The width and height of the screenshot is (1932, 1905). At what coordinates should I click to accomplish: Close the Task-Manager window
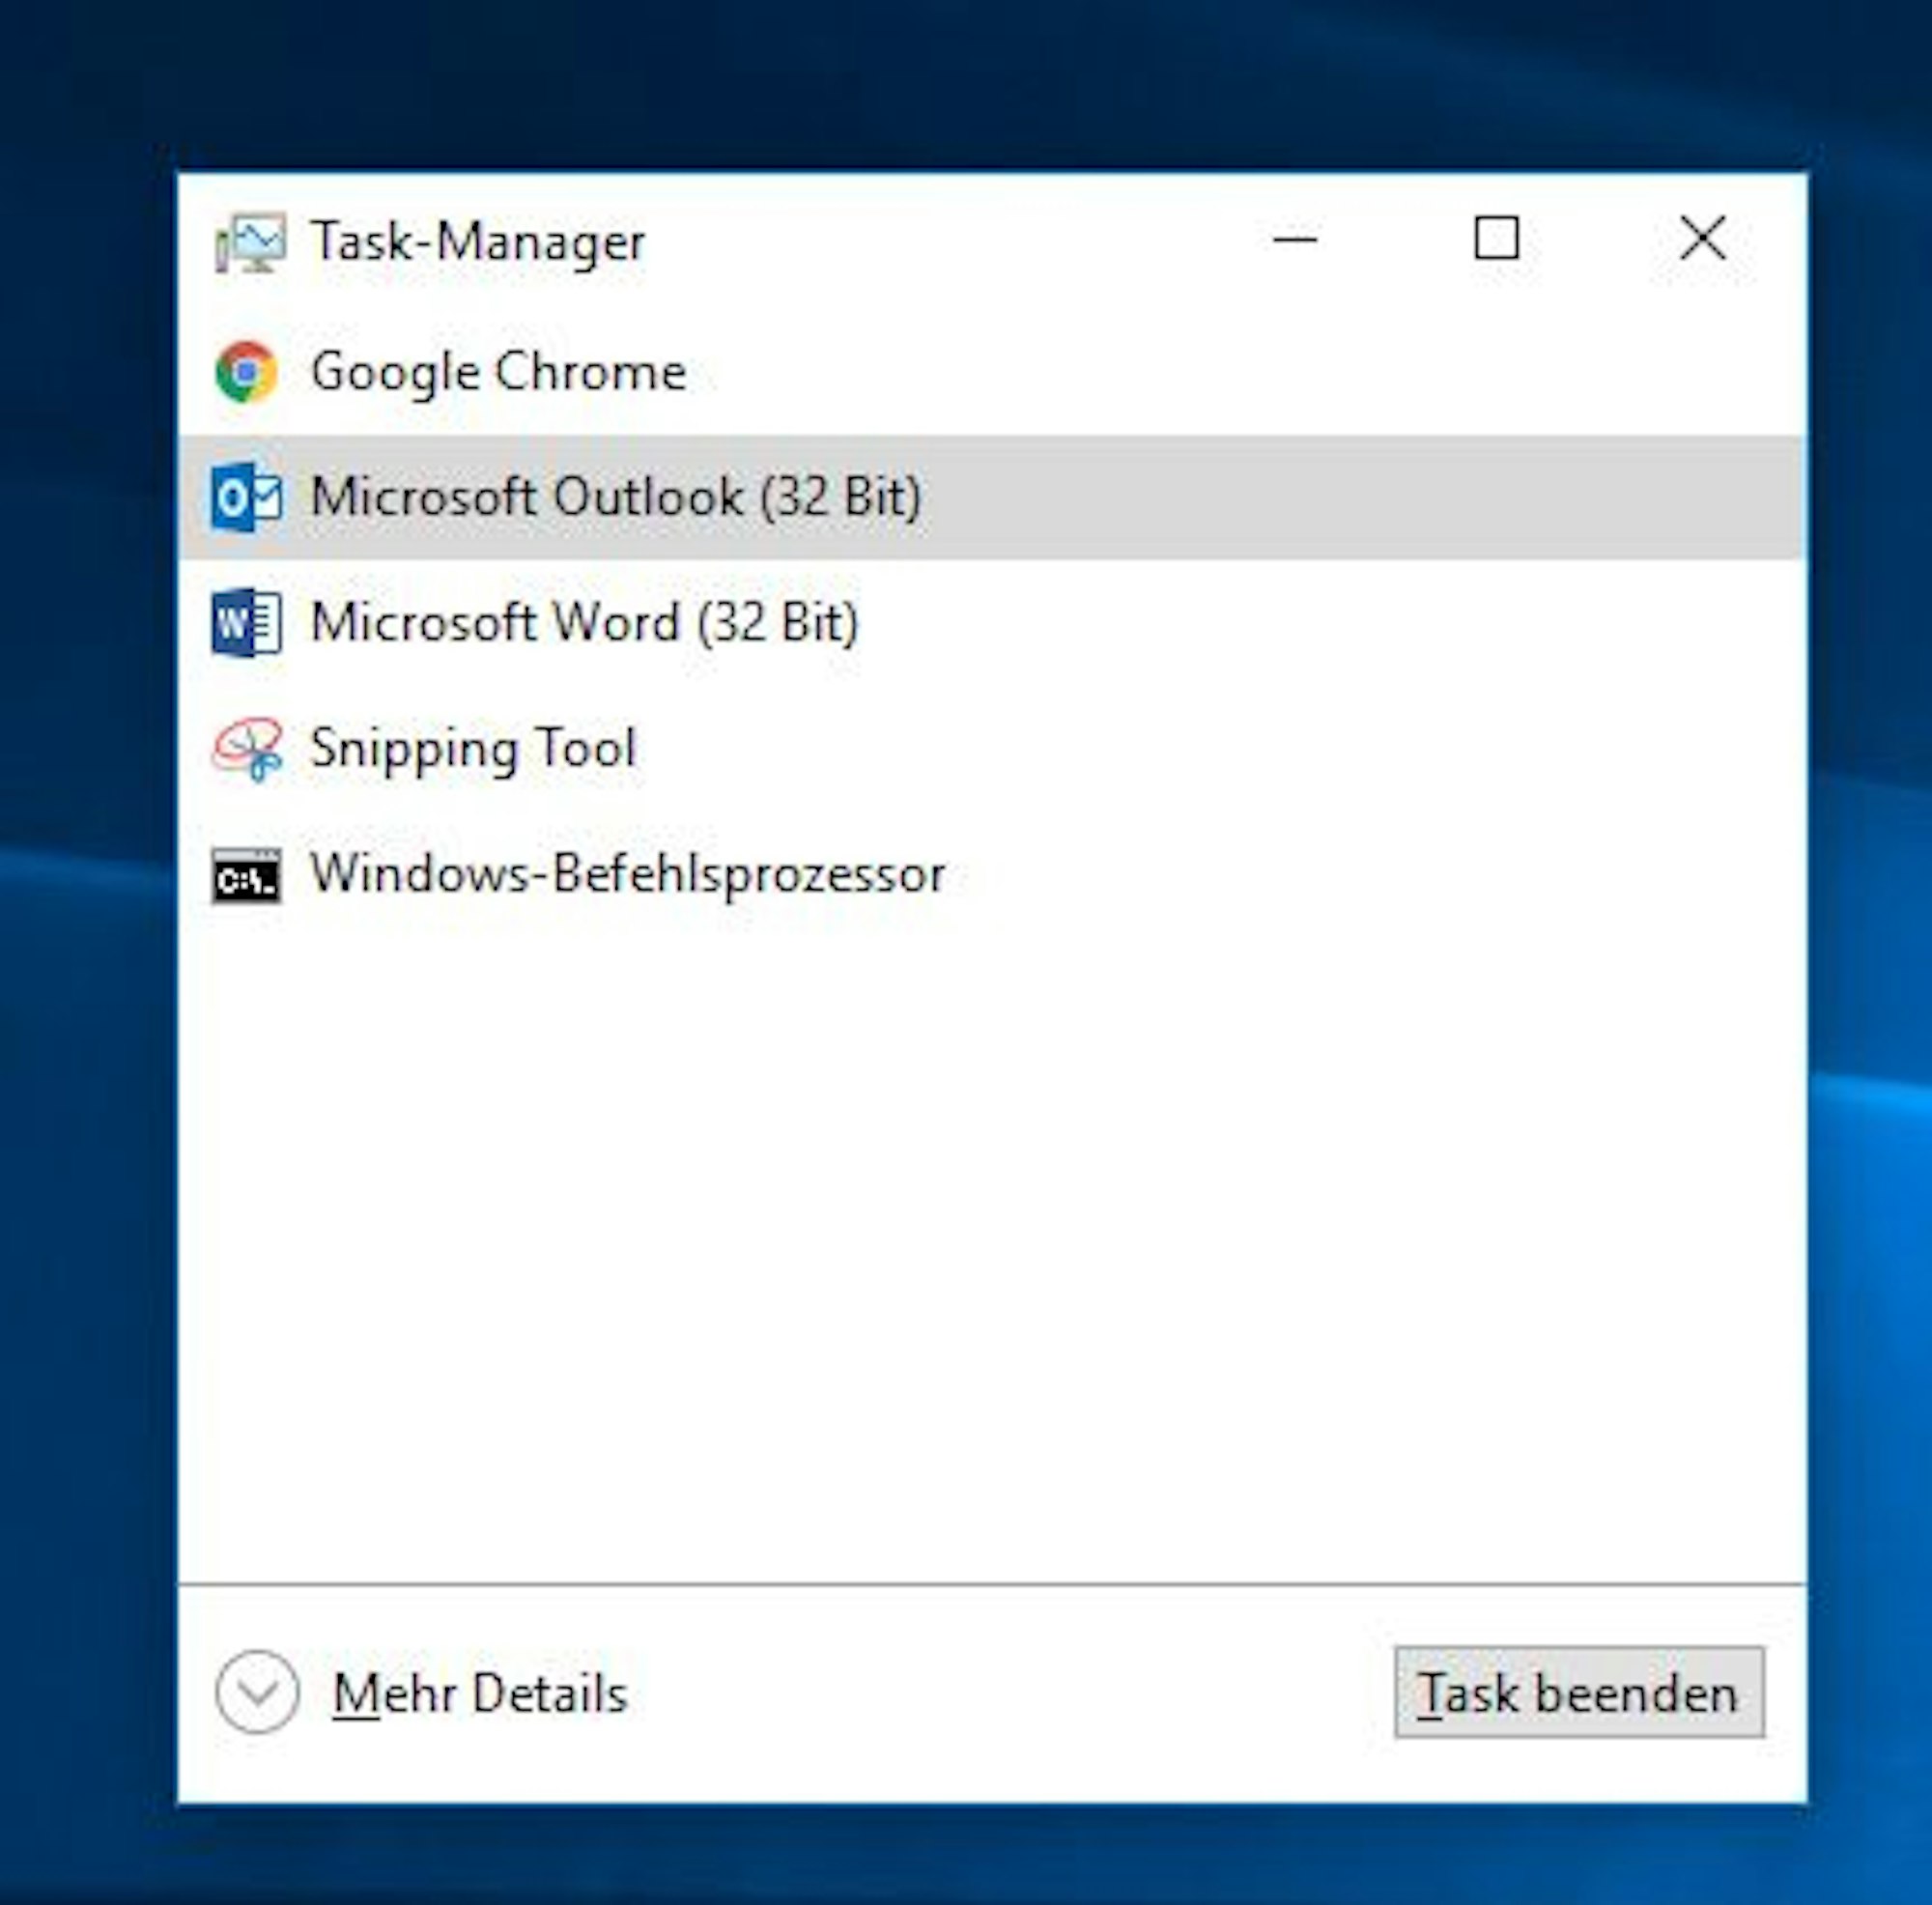tap(1702, 240)
